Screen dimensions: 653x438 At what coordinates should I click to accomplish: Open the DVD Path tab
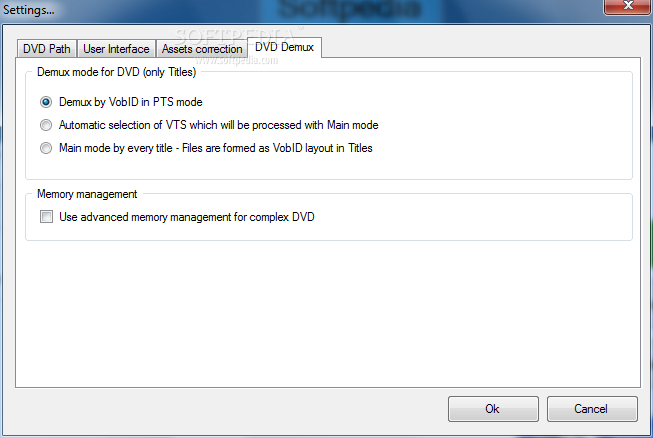[47, 49]
